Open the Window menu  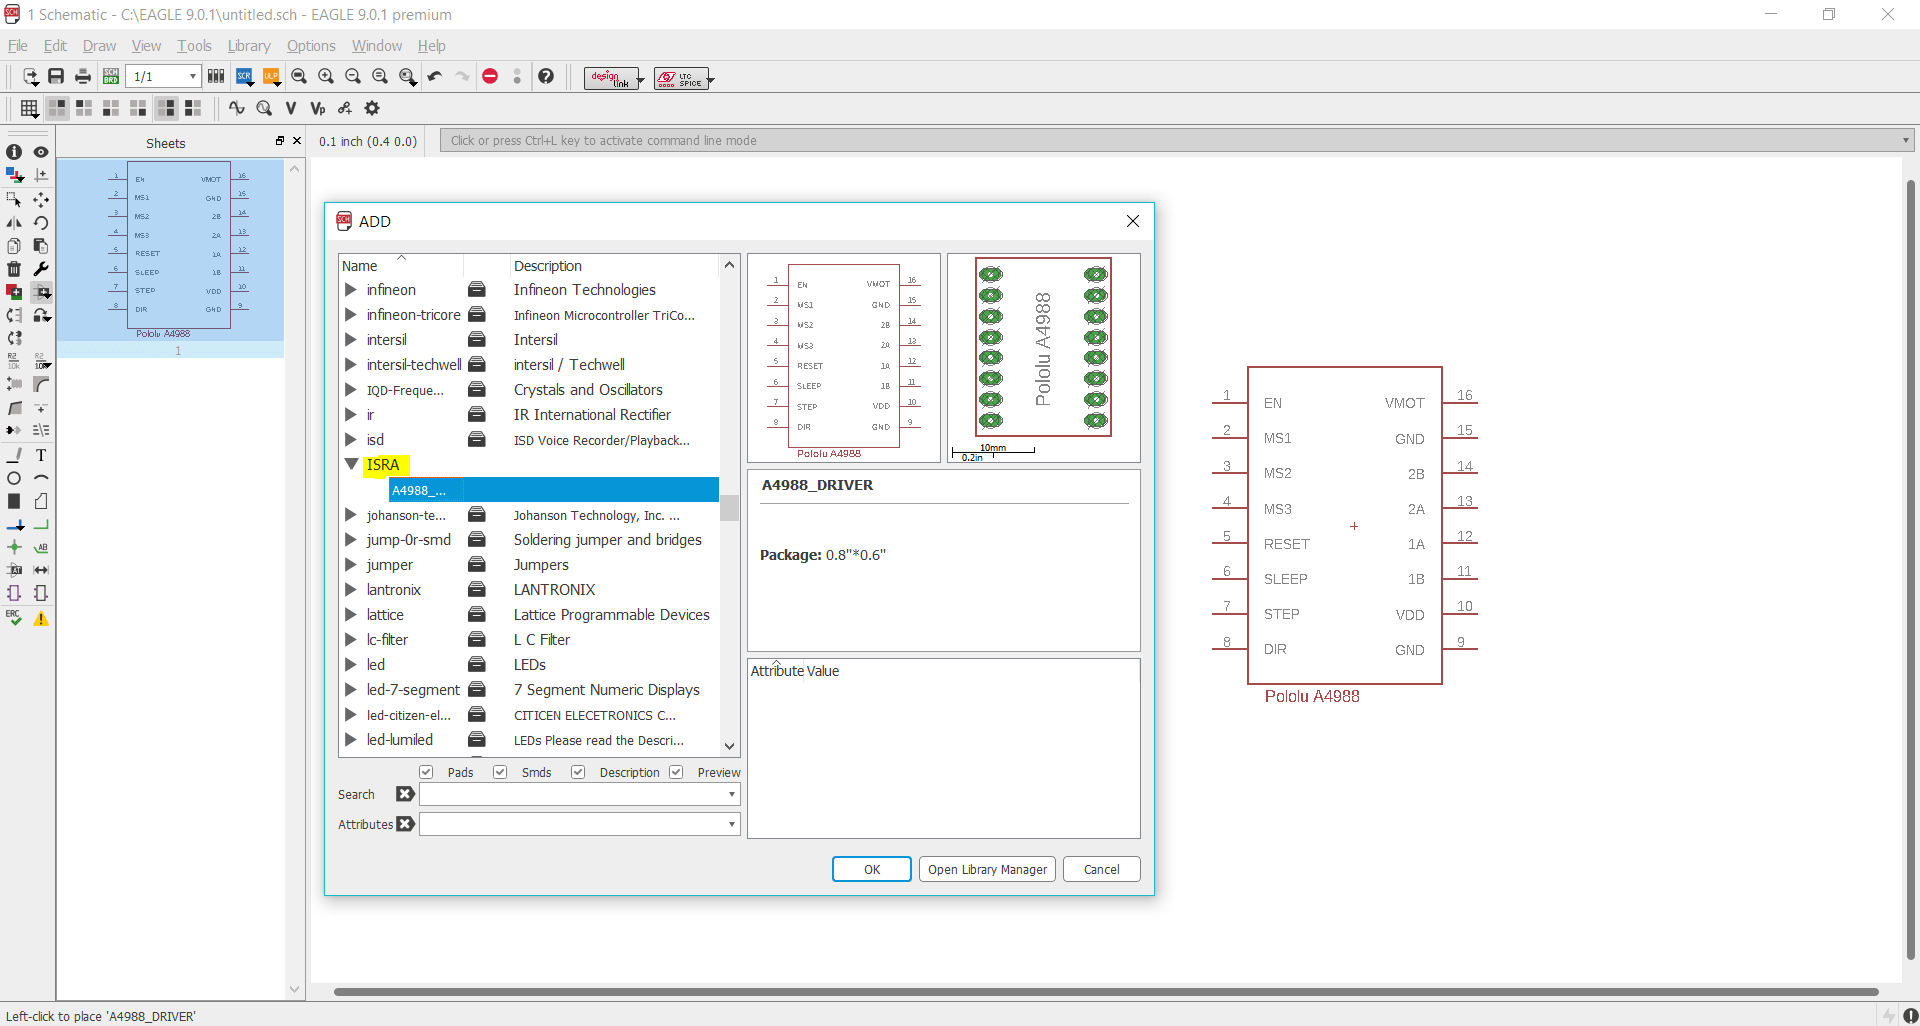(x=377, y=46)
